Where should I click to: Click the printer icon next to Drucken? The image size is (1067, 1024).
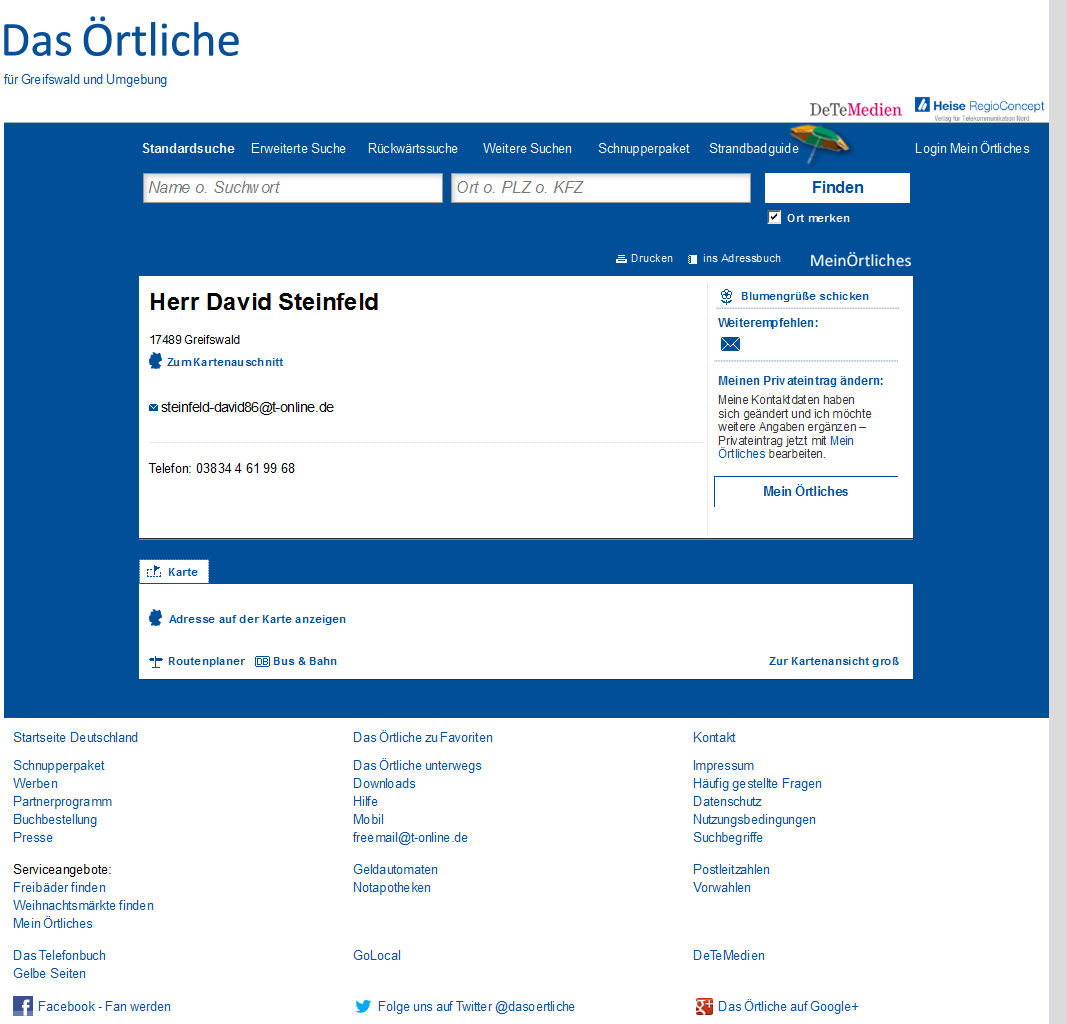pyautogui.click(x=621, y=259)
